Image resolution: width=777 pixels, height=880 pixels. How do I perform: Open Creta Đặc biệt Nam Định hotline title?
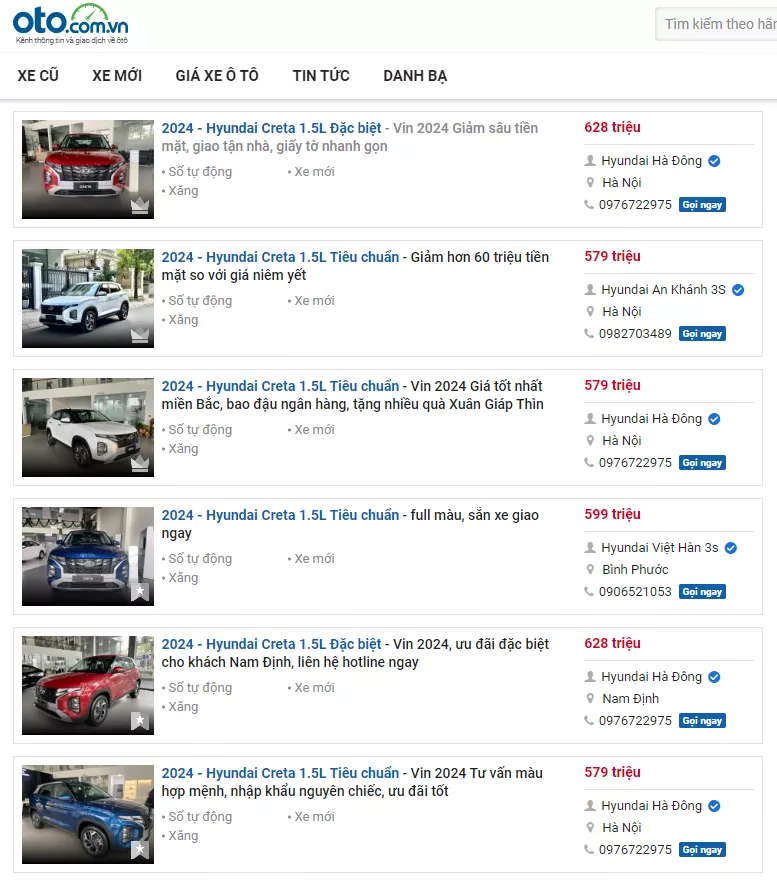click(355, 653)
